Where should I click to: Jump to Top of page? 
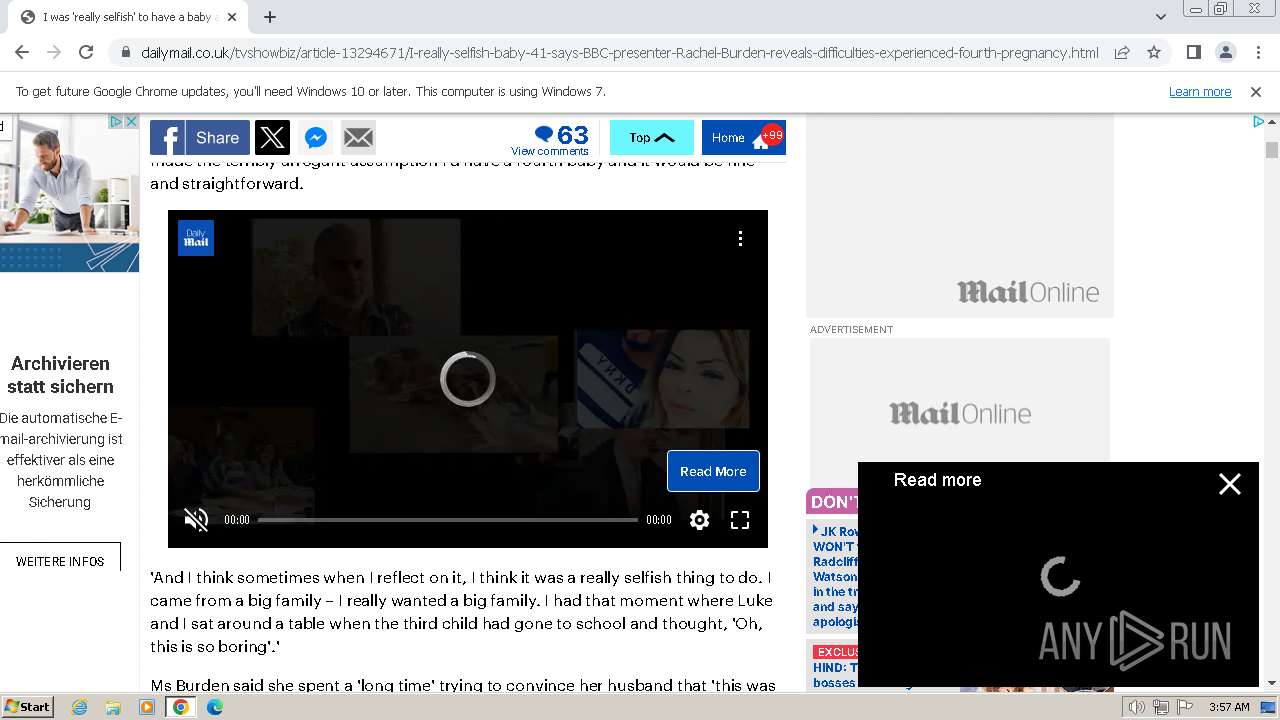(652, 138)
